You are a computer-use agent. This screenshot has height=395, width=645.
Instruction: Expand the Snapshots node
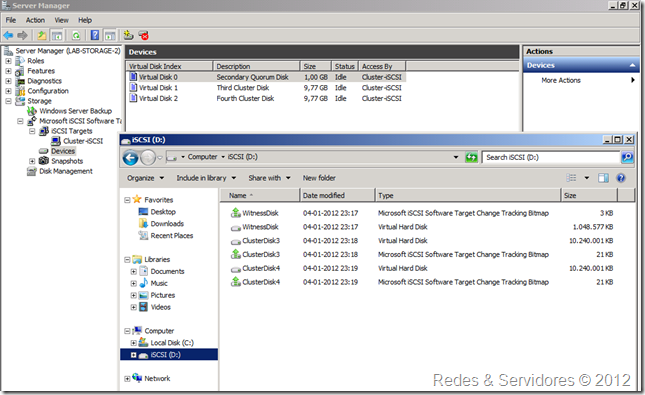[32, 161]
